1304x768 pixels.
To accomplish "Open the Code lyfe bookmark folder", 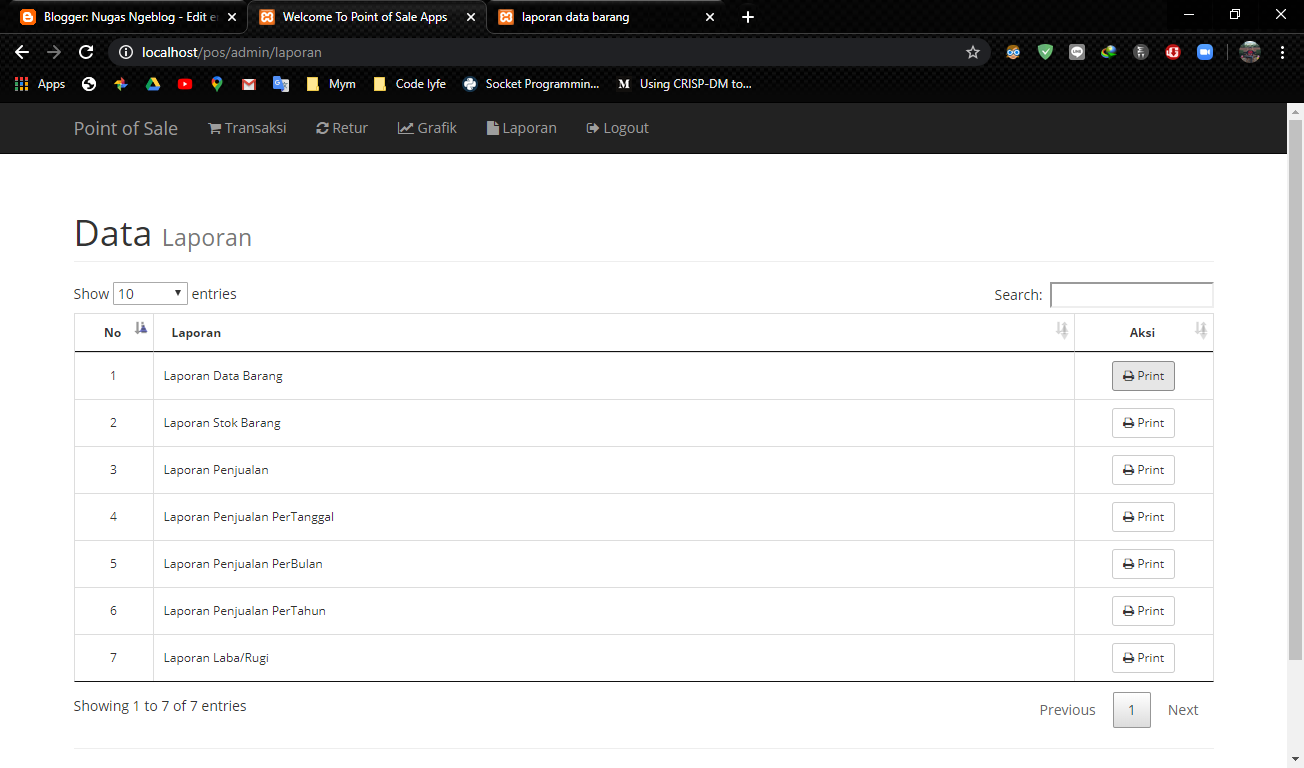I will (409, 84).
